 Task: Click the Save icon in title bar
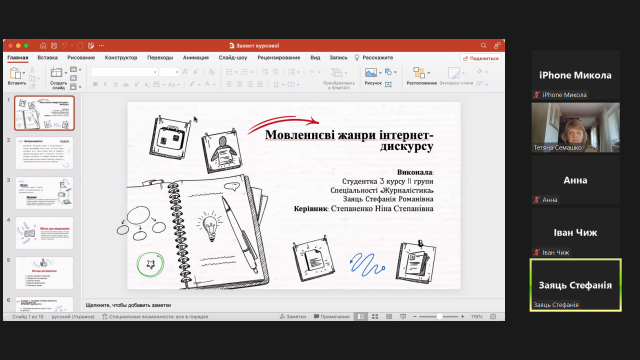(54, 46)
